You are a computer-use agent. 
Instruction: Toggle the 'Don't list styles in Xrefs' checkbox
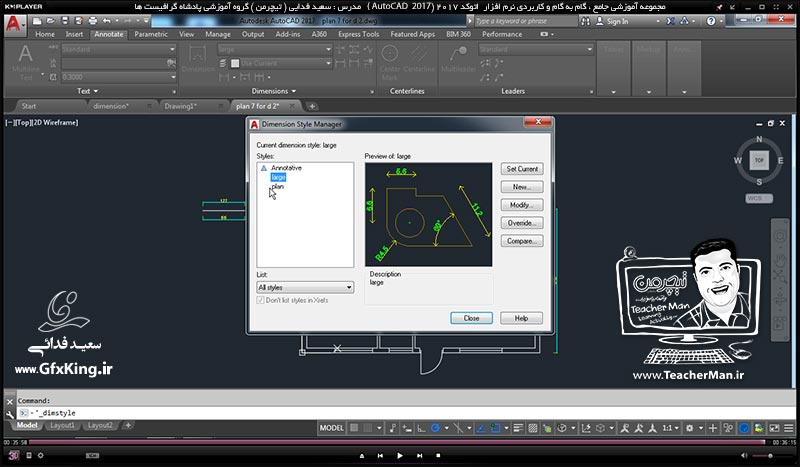261,300
